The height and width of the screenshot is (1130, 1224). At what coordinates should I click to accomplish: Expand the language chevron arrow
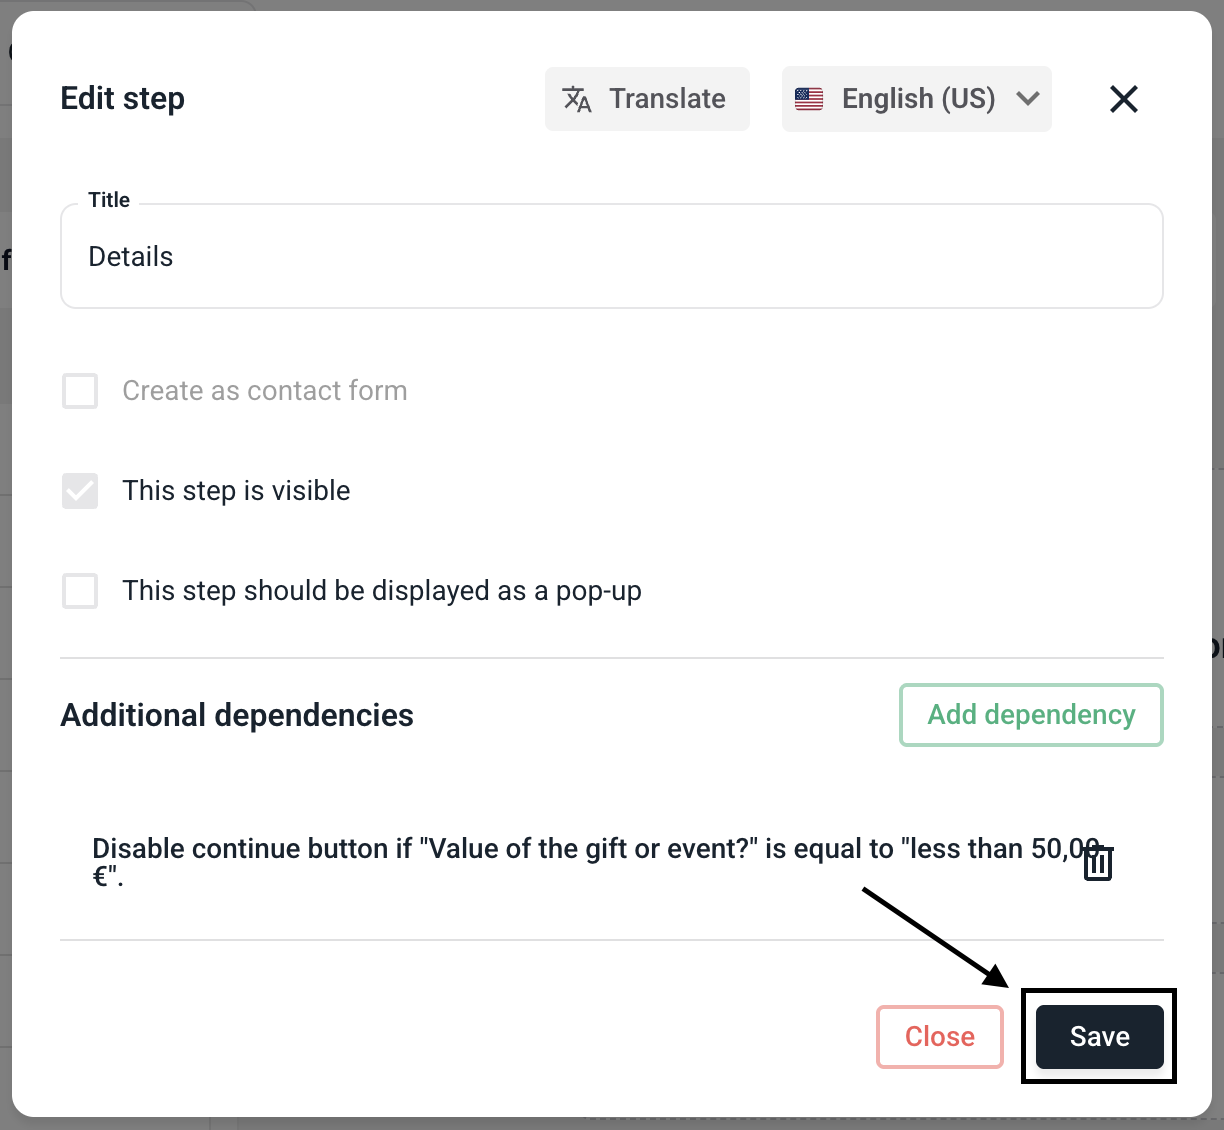coord(1028,99)
